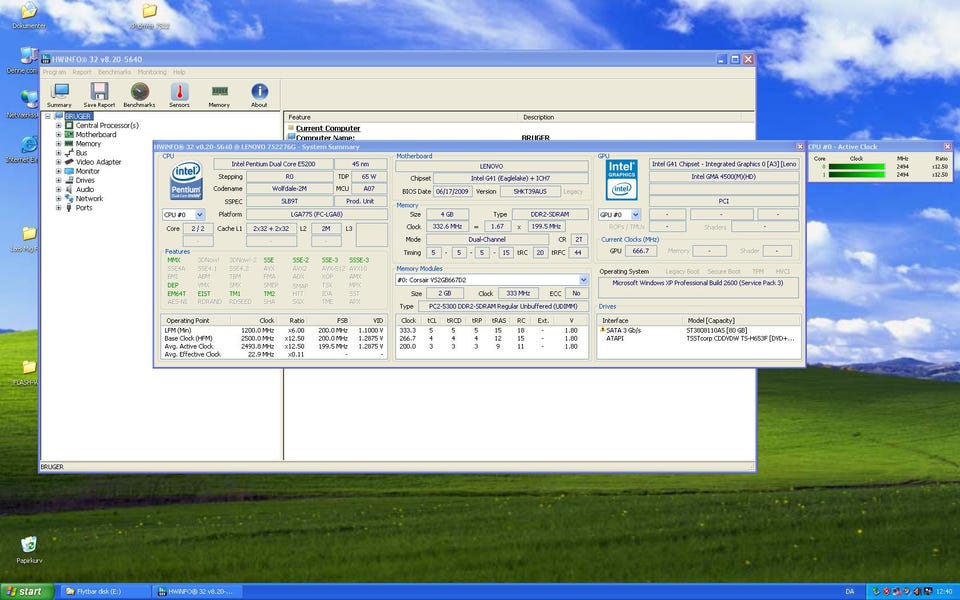960x600 pixels.
Task: Open the Papirkurv recycle bin
Action: pos(29,548)
